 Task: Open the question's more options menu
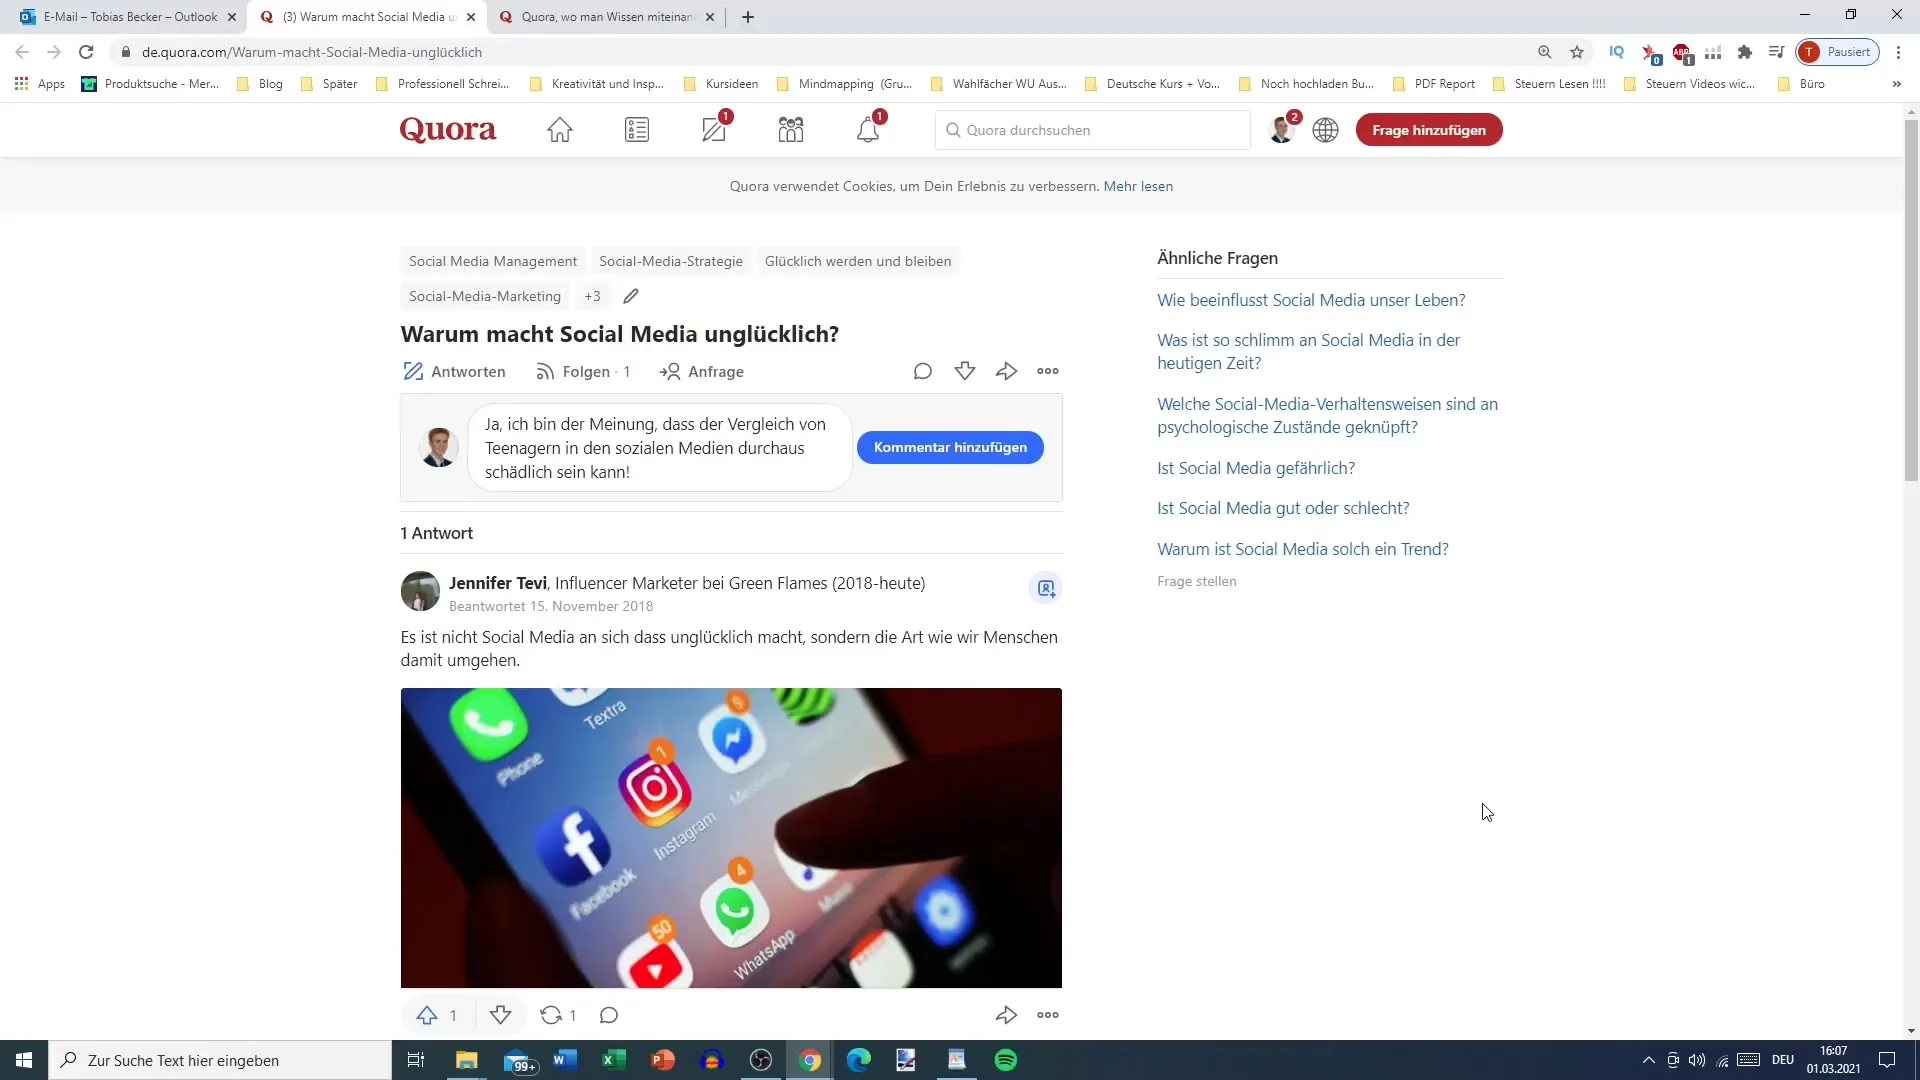tap(1048, 371)
